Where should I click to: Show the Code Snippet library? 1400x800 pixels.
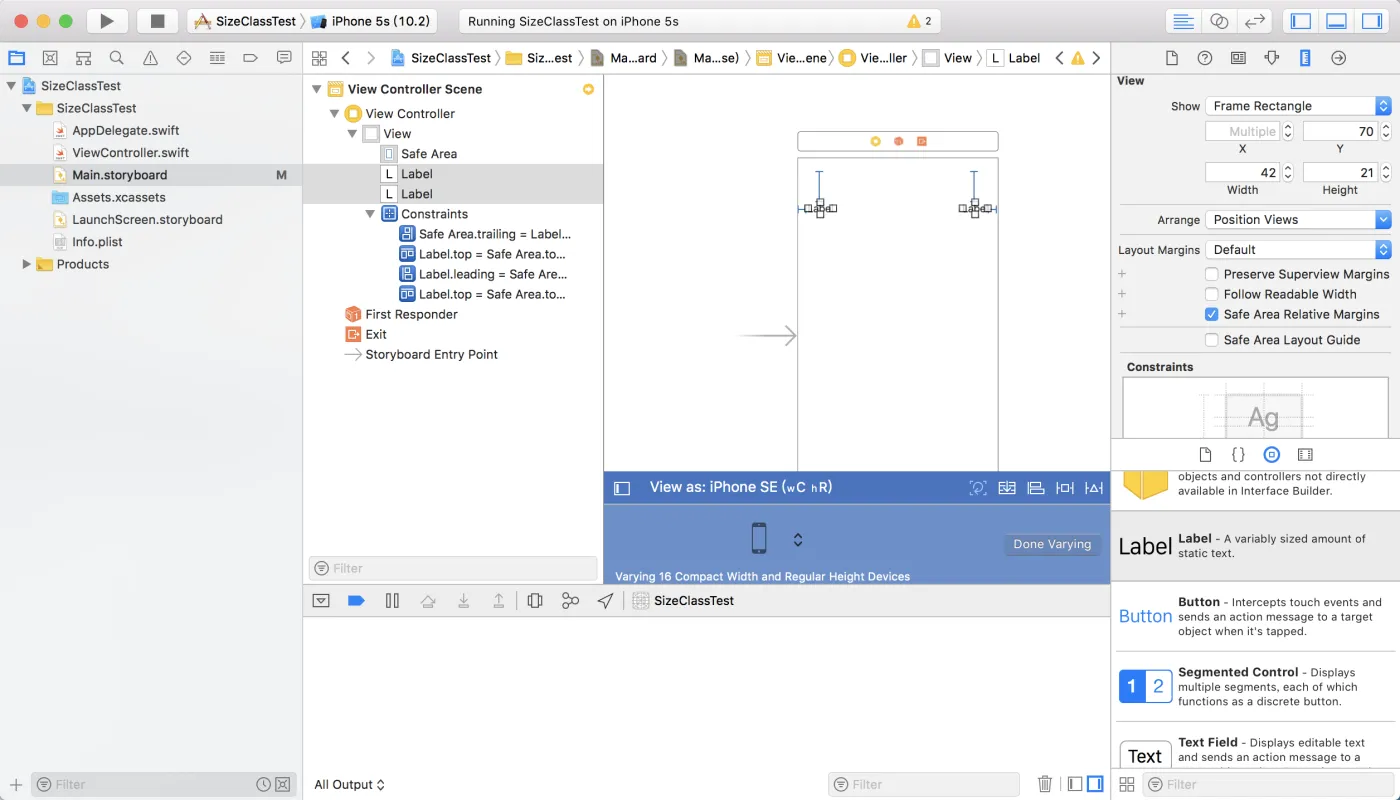point(1238,454)
